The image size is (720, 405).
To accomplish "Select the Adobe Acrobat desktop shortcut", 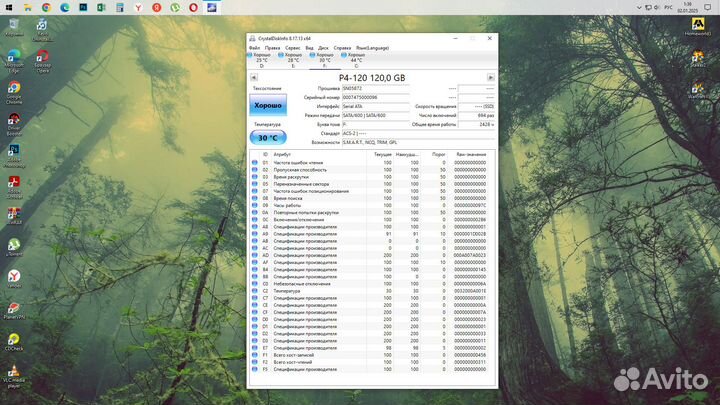I will 14,187.
